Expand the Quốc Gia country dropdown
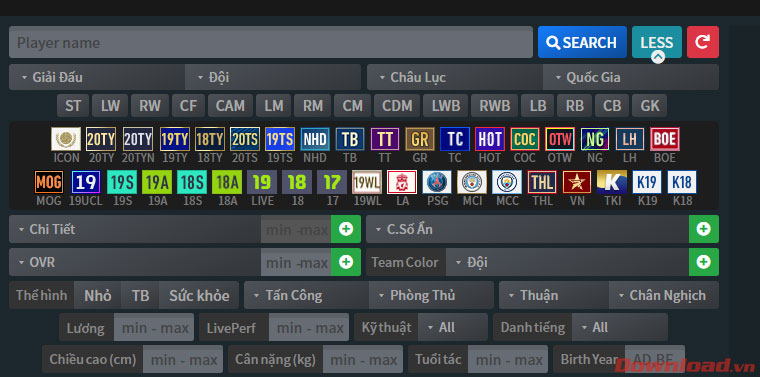The height and width of the screenshot is (377, 760). (631, 78)
